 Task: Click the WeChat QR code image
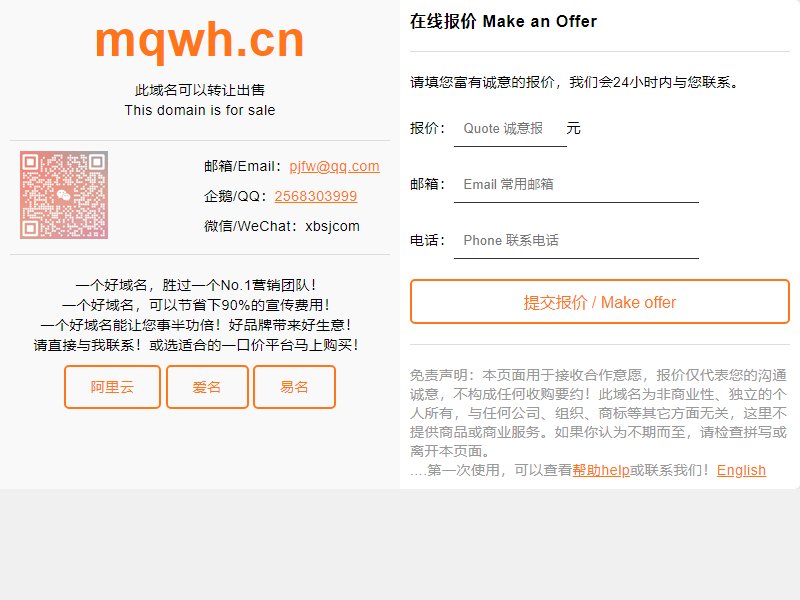64,195
